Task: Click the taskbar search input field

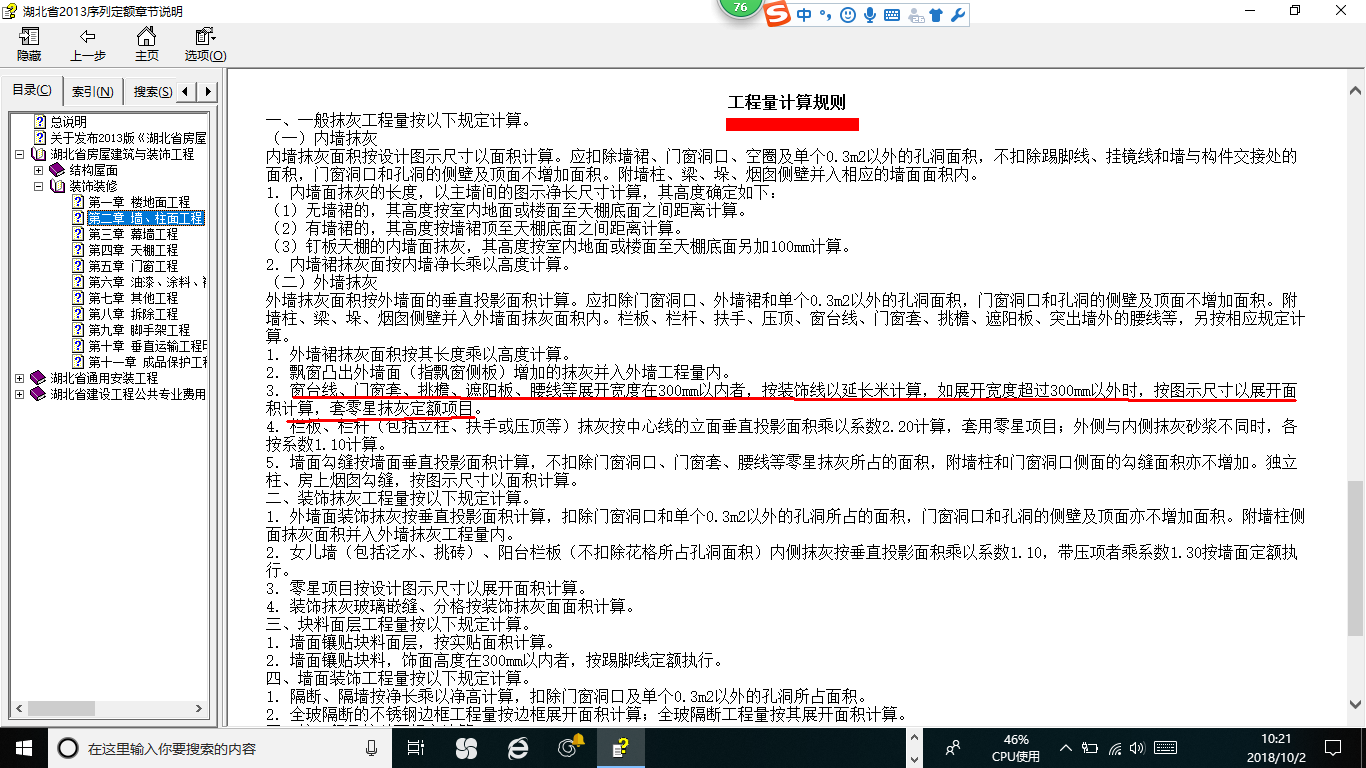Action: click(220, 747)
